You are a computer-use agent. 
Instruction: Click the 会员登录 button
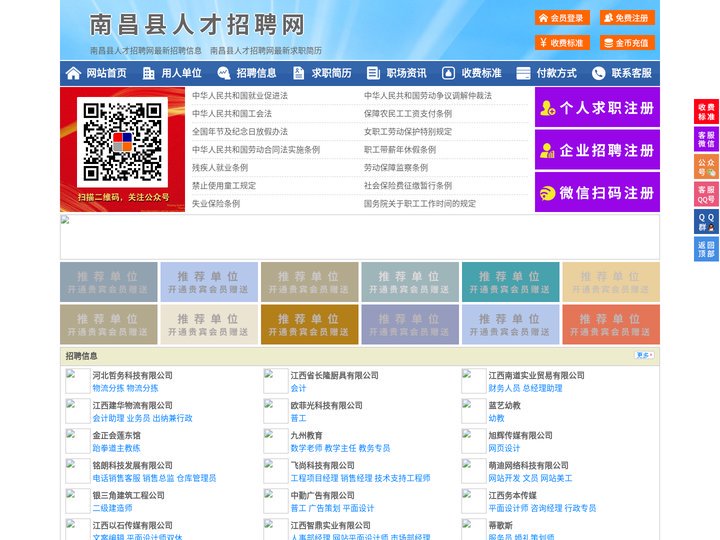[562, 18]
